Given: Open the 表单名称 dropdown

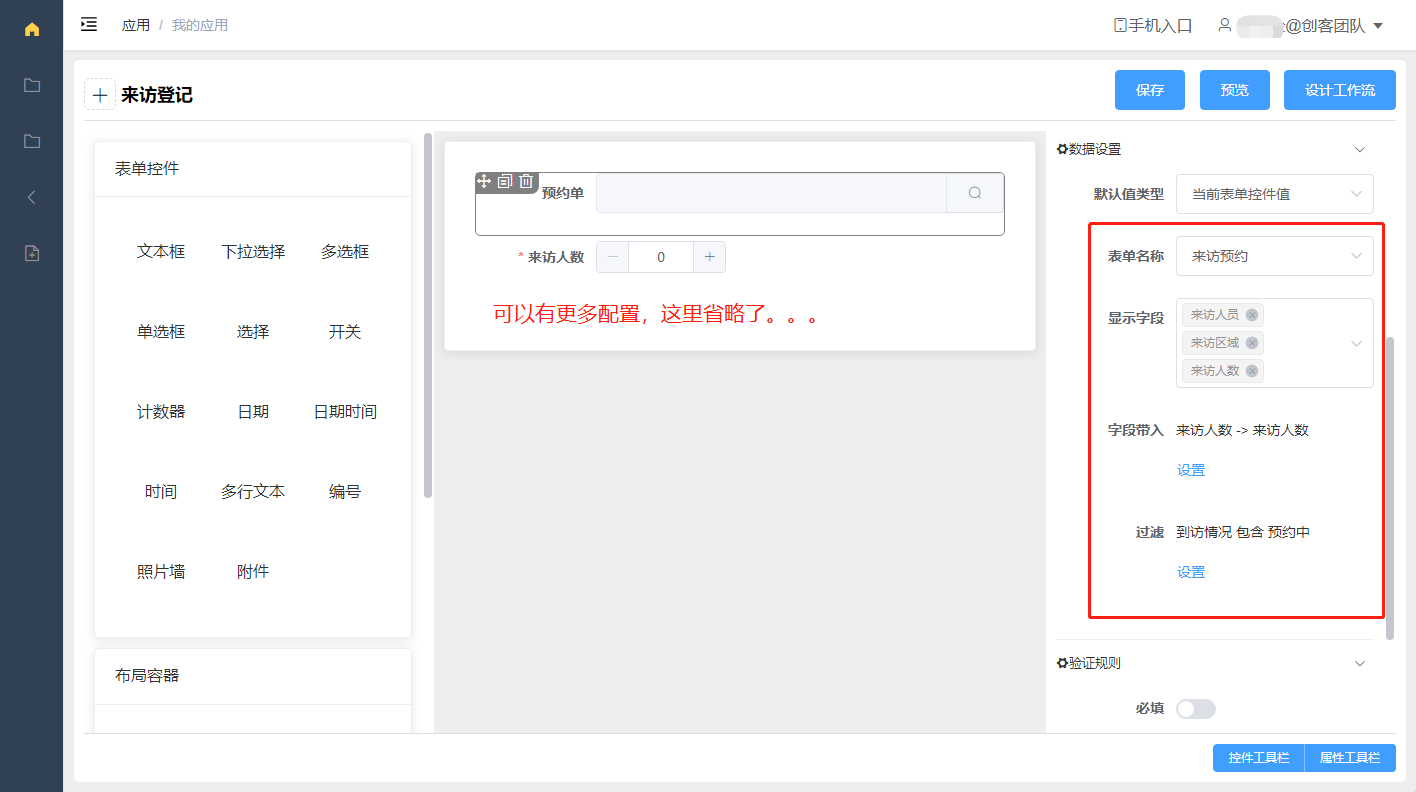Looking at the screenshot, I should click(1275, 256).
